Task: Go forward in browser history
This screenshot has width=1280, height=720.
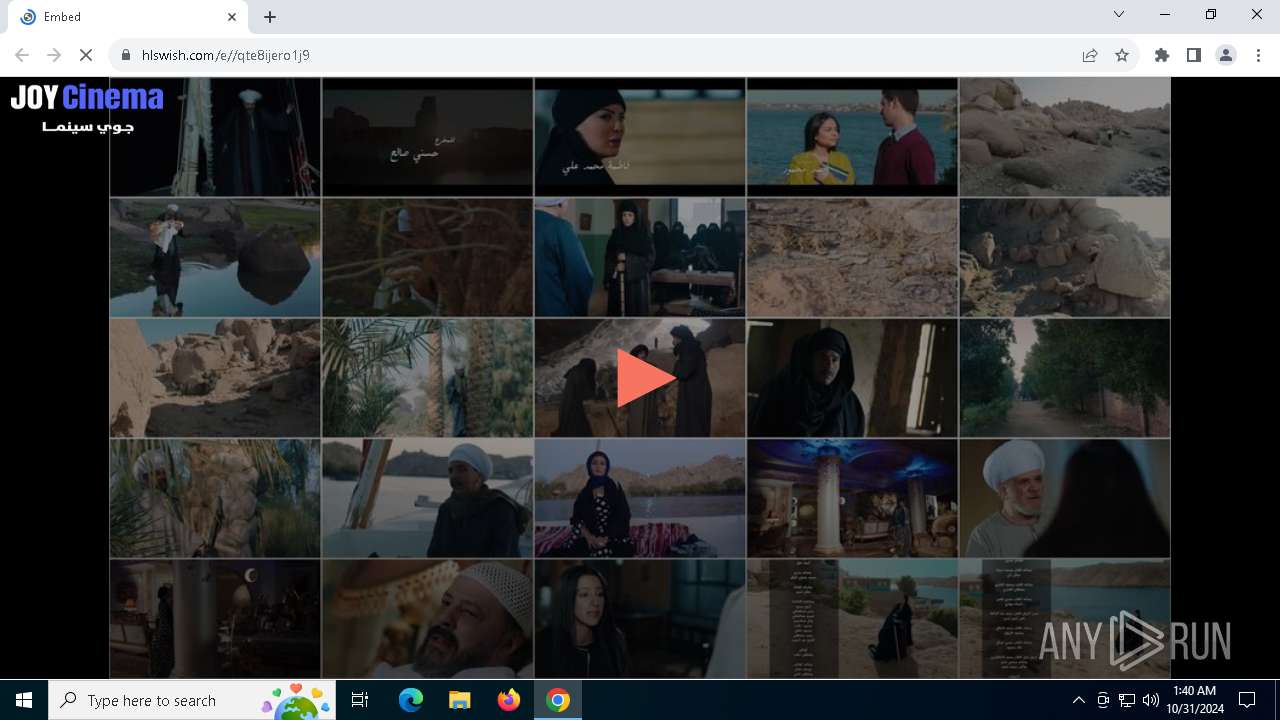Action: [x=54, y=55]
